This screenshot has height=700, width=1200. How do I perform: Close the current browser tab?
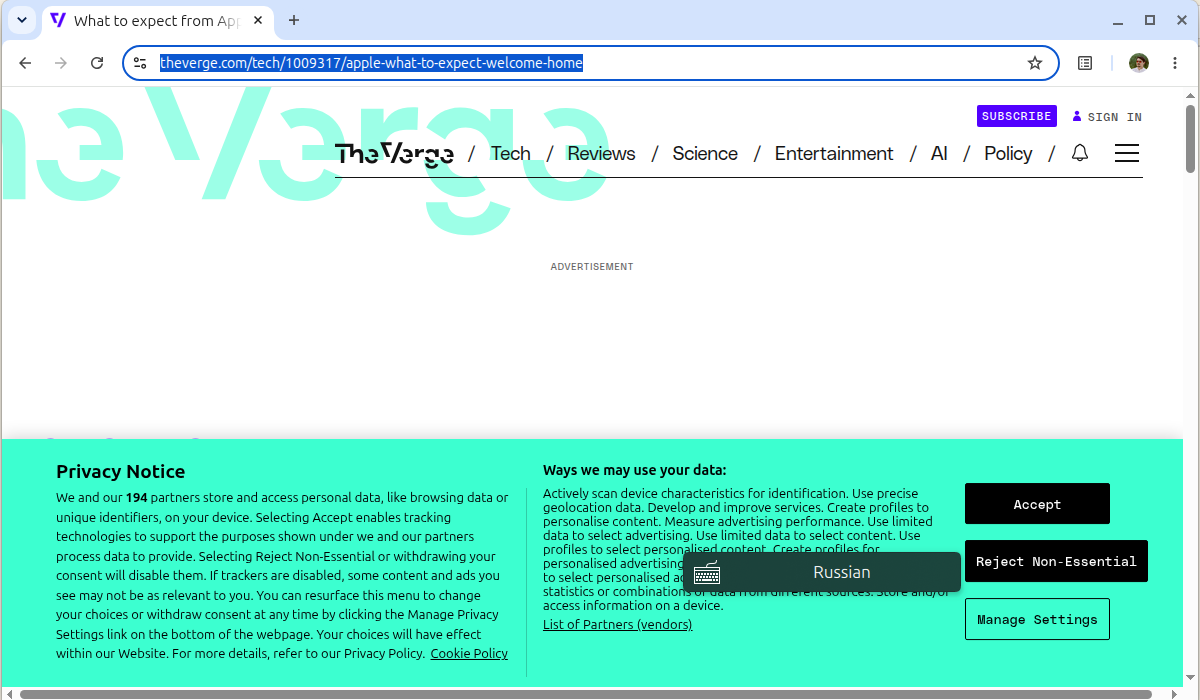coord(257,20)
